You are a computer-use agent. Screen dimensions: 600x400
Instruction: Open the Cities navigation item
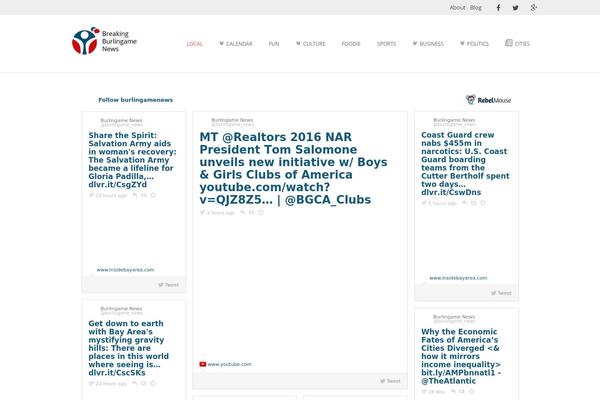pos(522,44)
